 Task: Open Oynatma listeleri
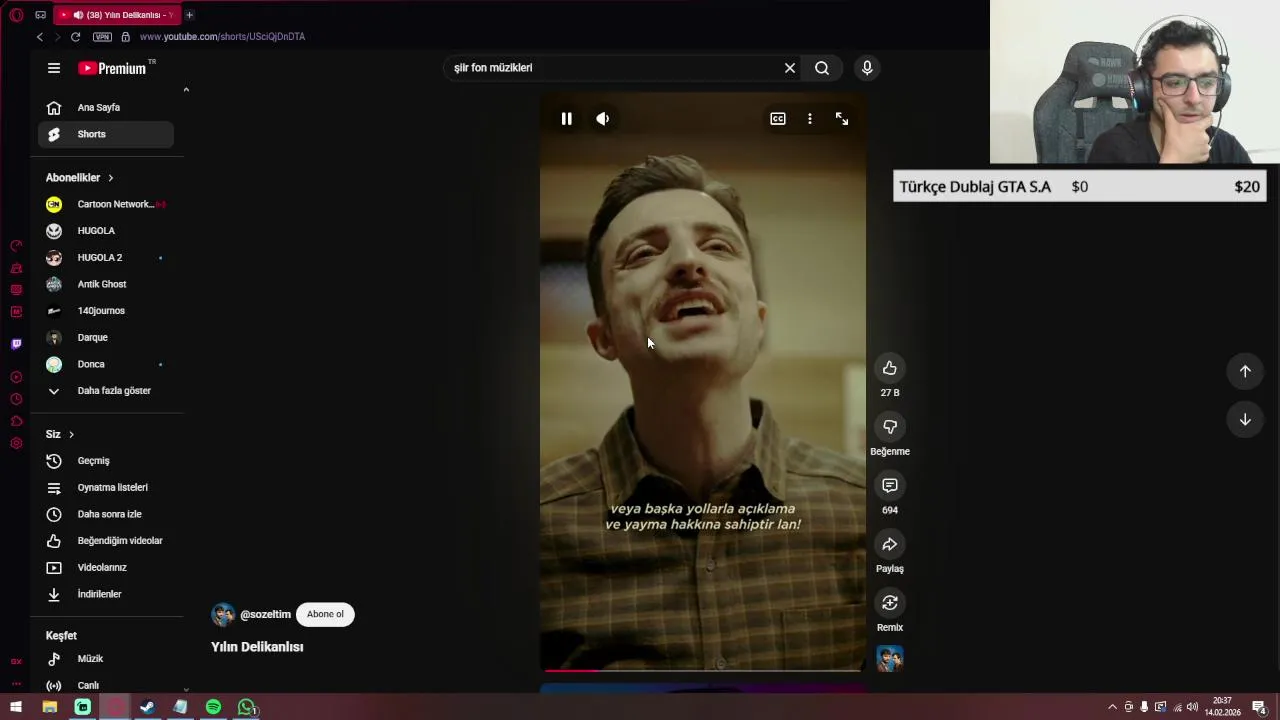click(105, 487)
